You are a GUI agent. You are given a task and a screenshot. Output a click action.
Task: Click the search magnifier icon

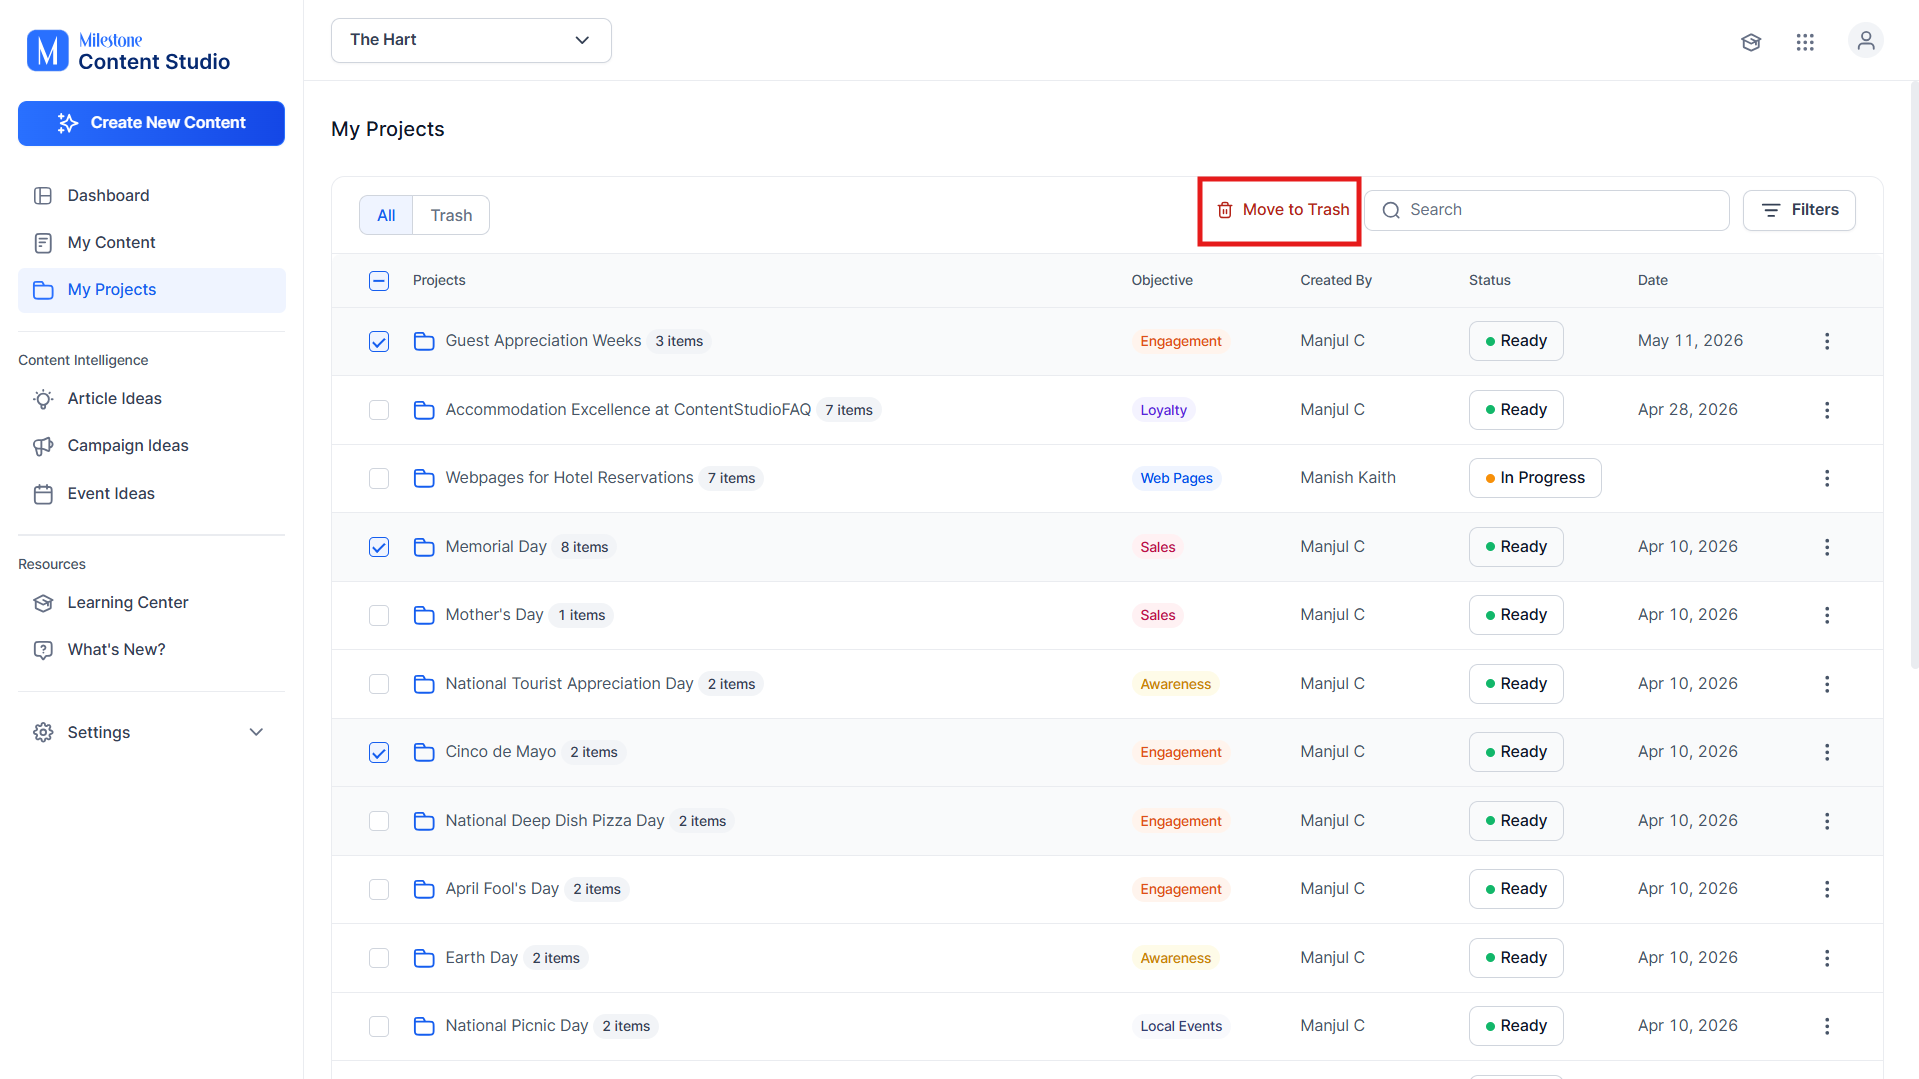(x=1391, y=210)
